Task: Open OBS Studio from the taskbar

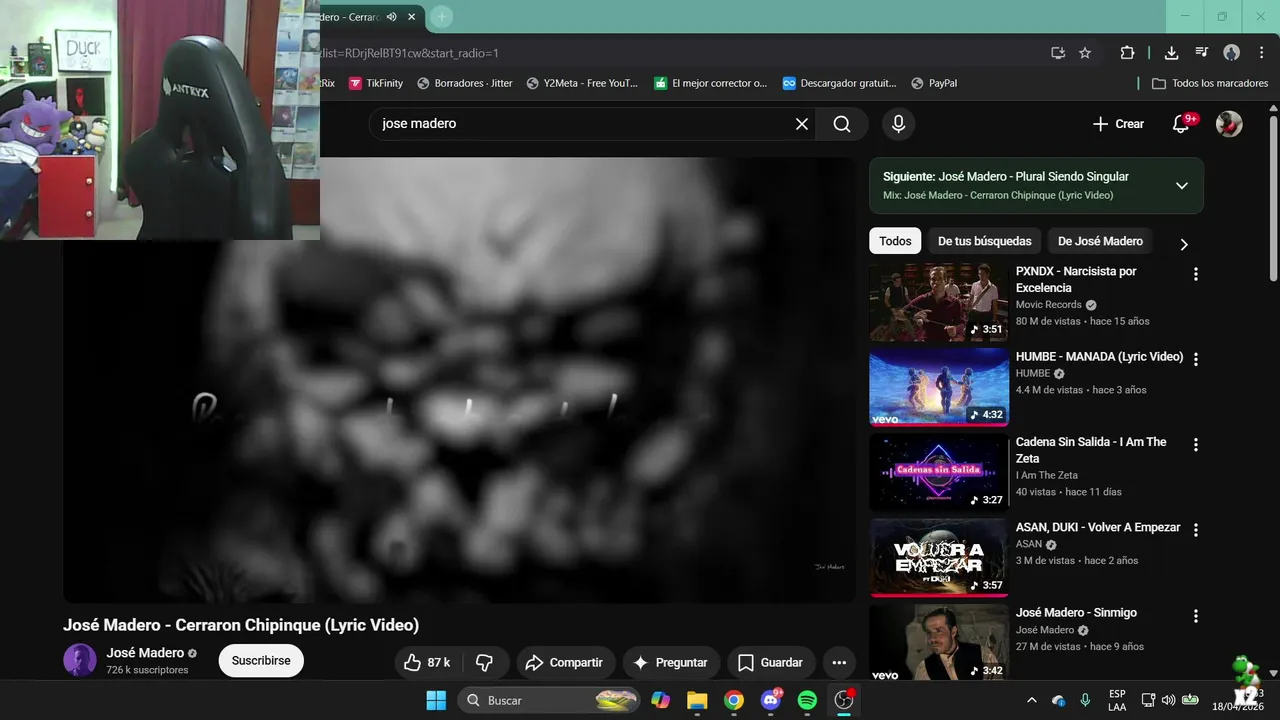Action: click(844, 700)
